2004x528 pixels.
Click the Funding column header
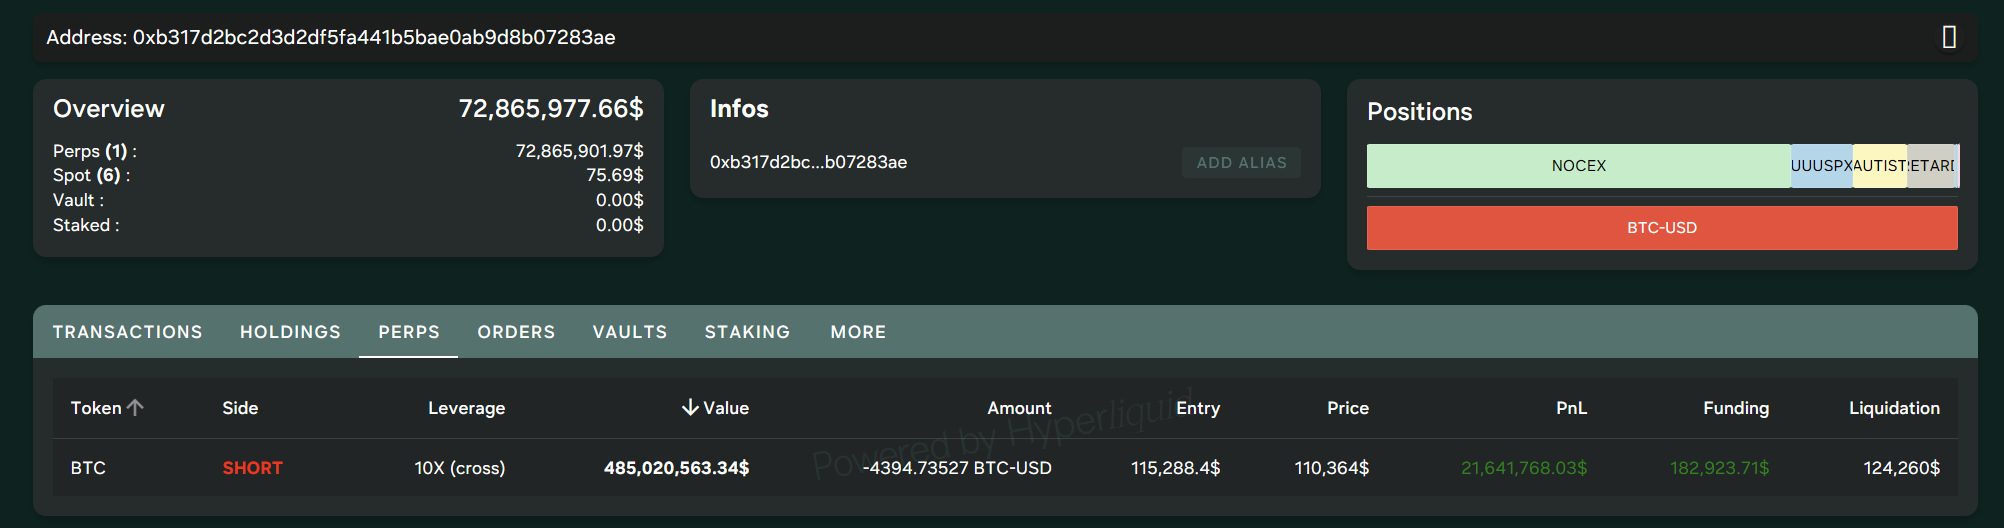[x=1735, y=408]
